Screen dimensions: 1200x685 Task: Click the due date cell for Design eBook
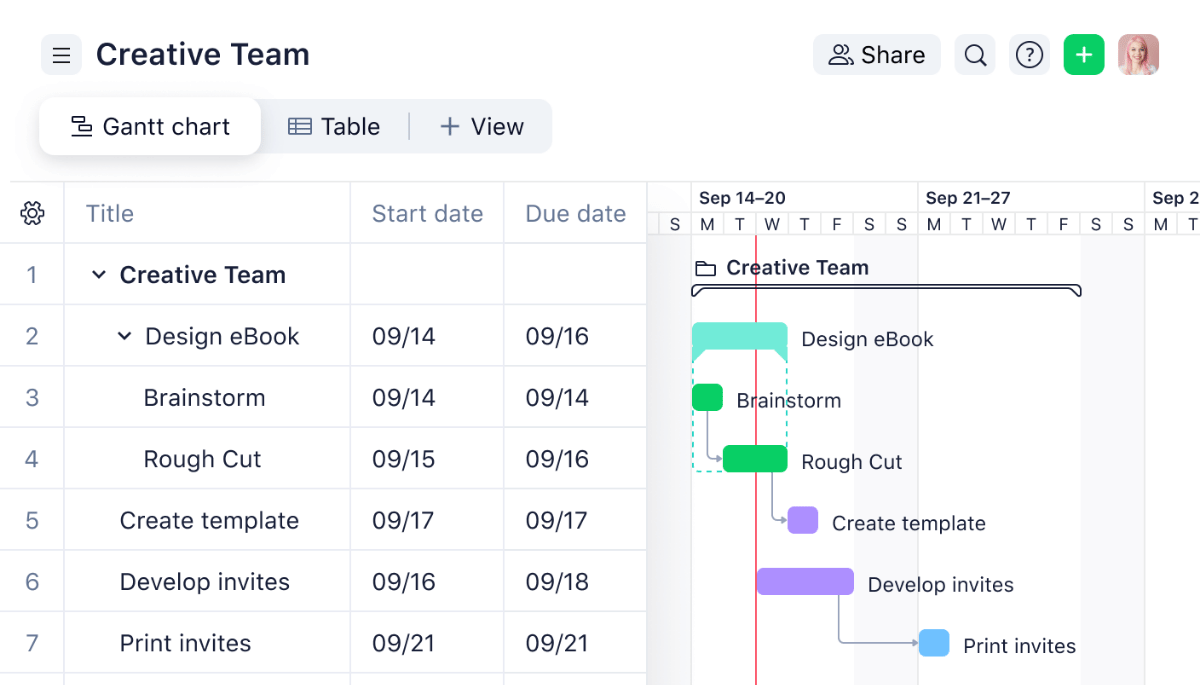(575, 336)
